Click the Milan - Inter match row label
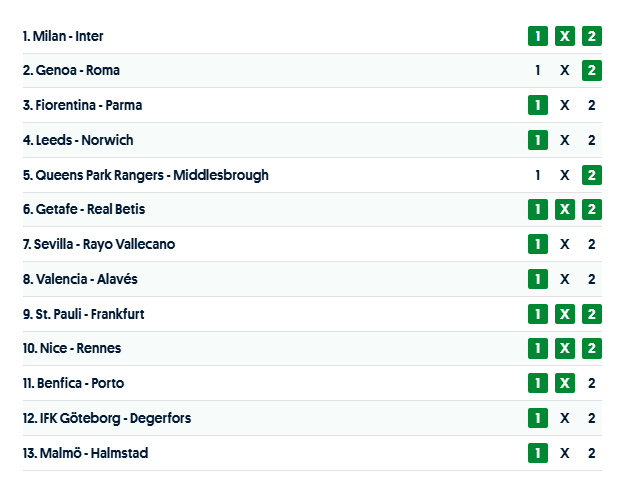Viewport: 625px width, 480px height. click(63, 36)
